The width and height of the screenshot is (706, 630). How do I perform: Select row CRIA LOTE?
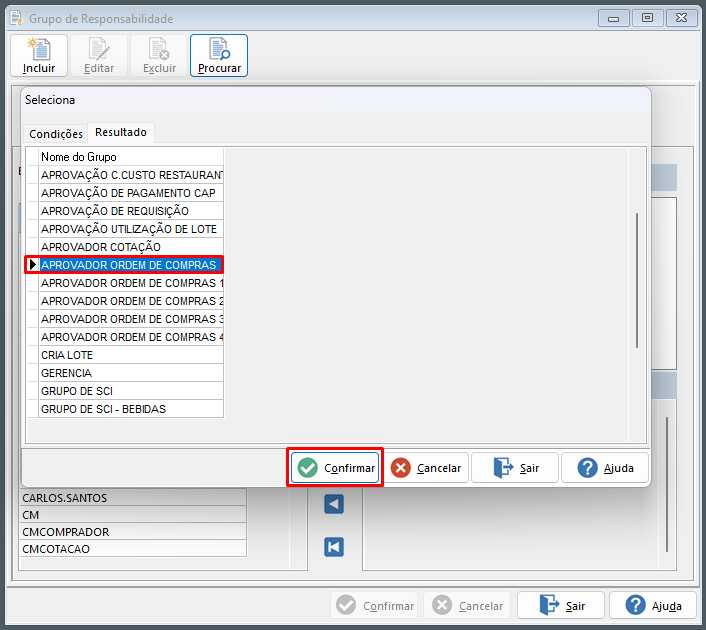pyautogui.click(x=131, y=355)
